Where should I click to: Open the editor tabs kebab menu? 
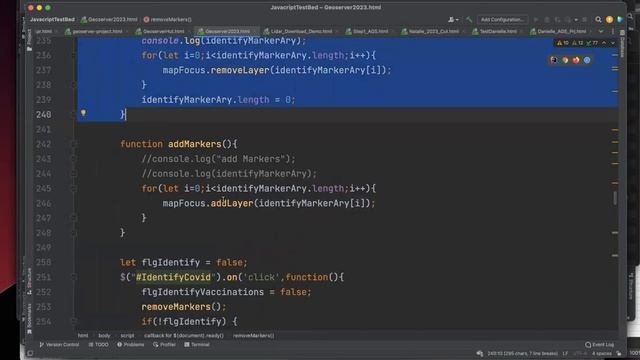point(613,31)
